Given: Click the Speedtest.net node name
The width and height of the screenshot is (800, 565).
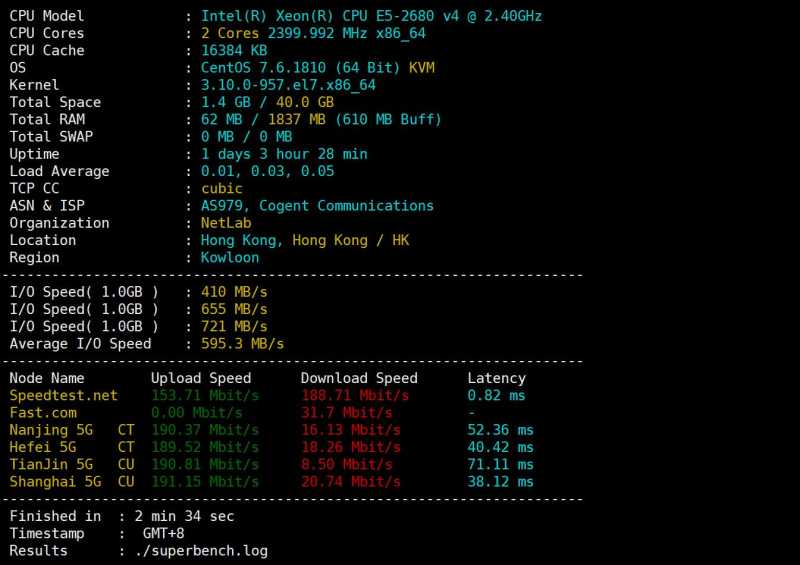Looking at the screenshot, I should (x=63, y=395).
